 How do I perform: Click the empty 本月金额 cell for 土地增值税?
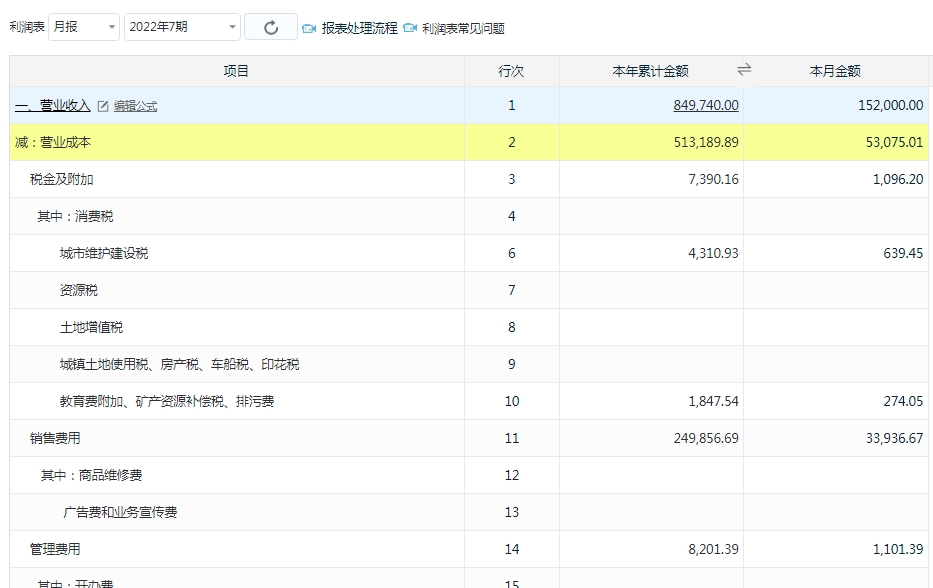click(836, 327)
